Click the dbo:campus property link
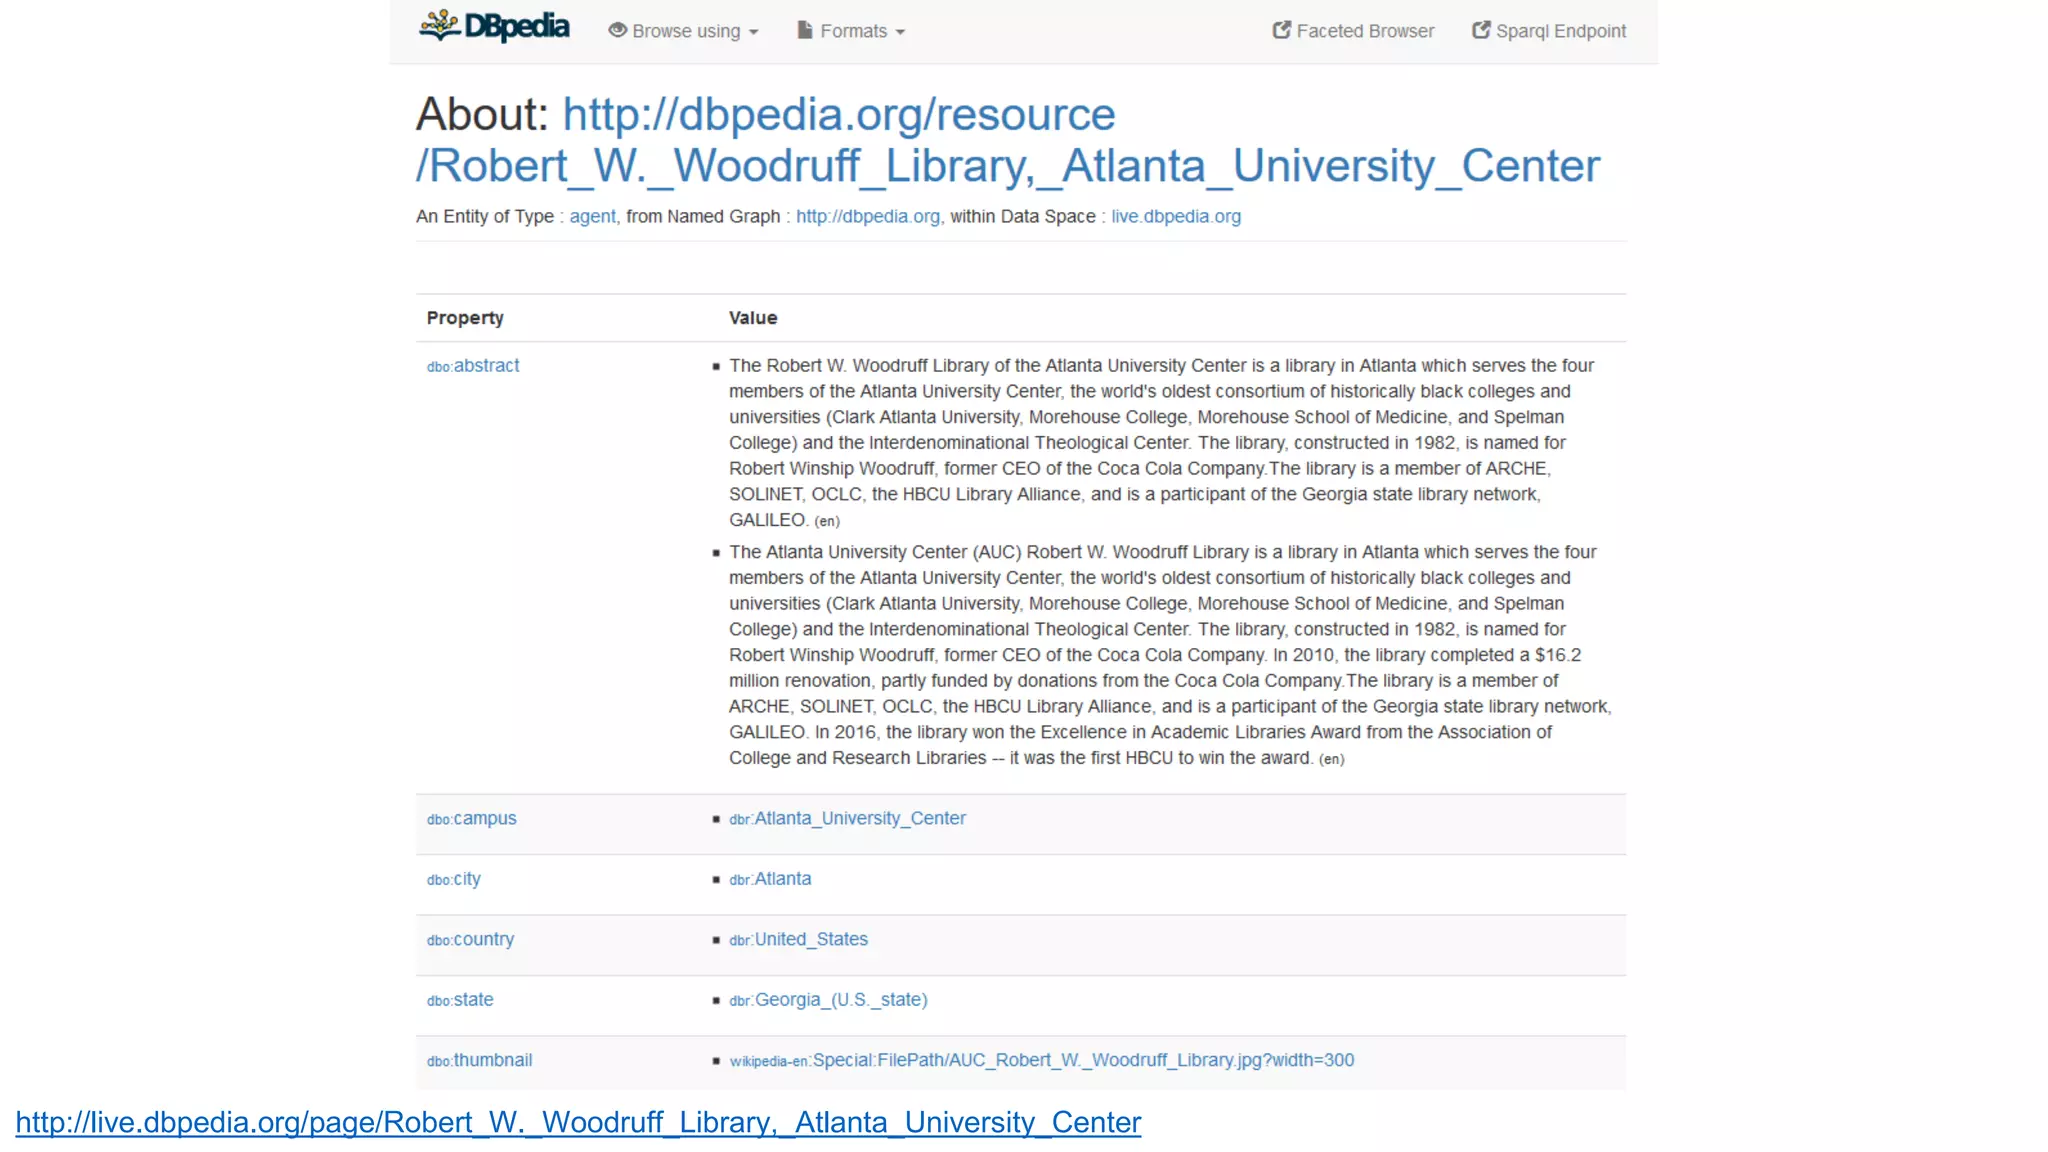This screenshot has width=2048, height=1152. [x=472, y=819]
